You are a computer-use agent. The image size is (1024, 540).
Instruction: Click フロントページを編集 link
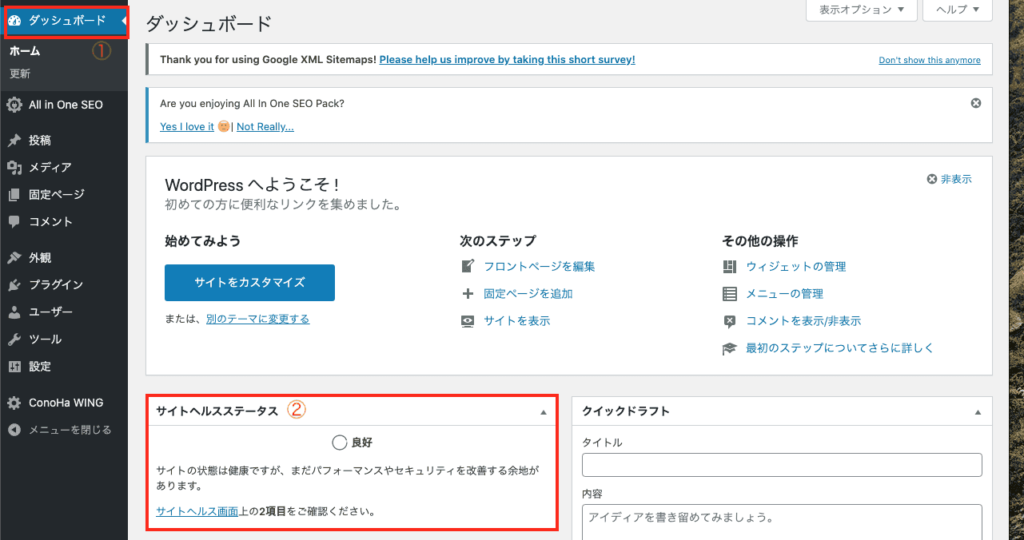click(539, 266)
